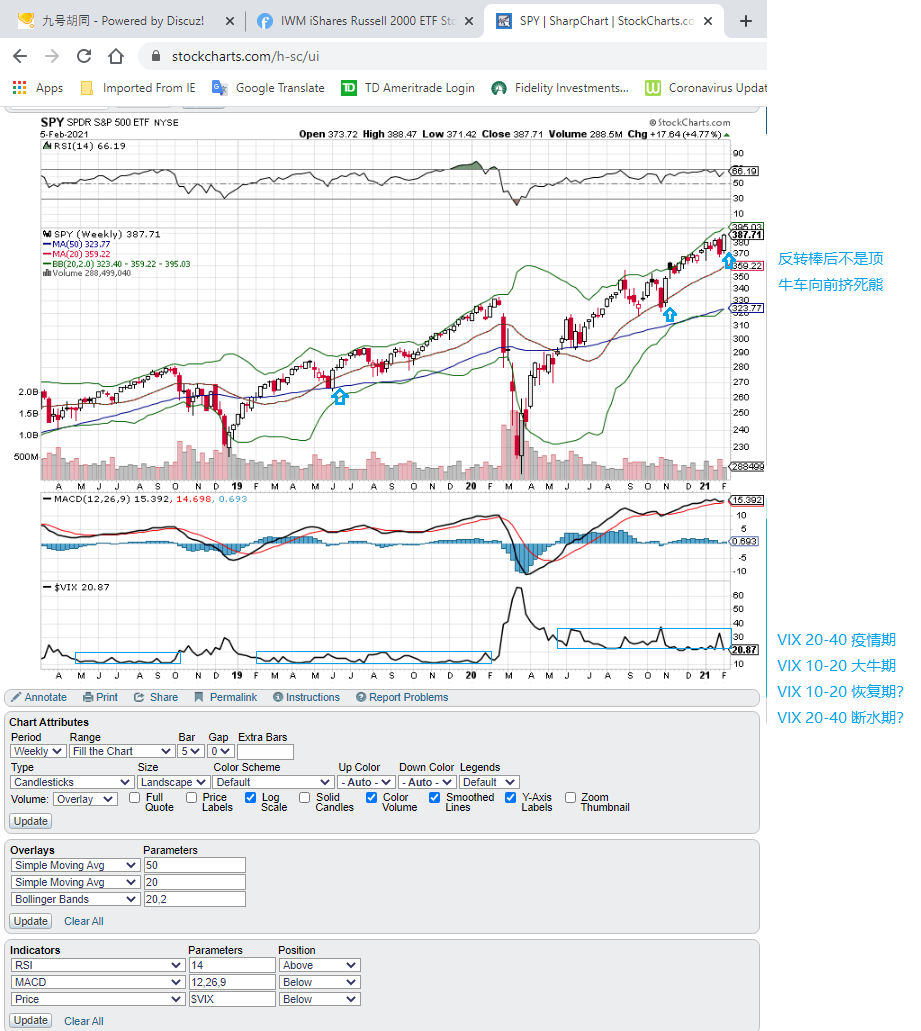Enable the Full Quote checkbox

pyautogui.click(x=135, y=798)
